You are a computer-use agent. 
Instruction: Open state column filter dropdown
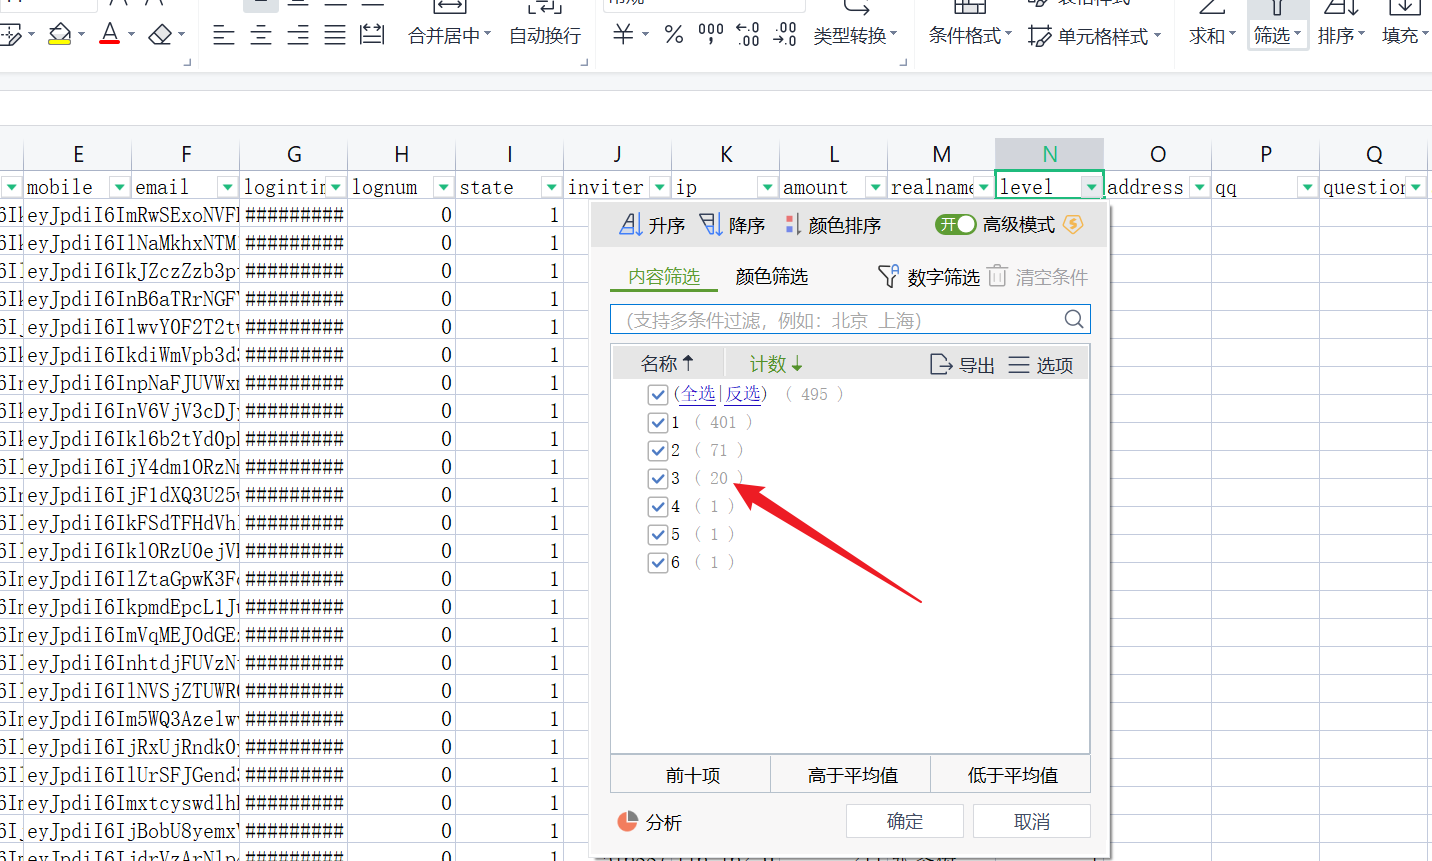pyautogui.click(x=552, y=187)
